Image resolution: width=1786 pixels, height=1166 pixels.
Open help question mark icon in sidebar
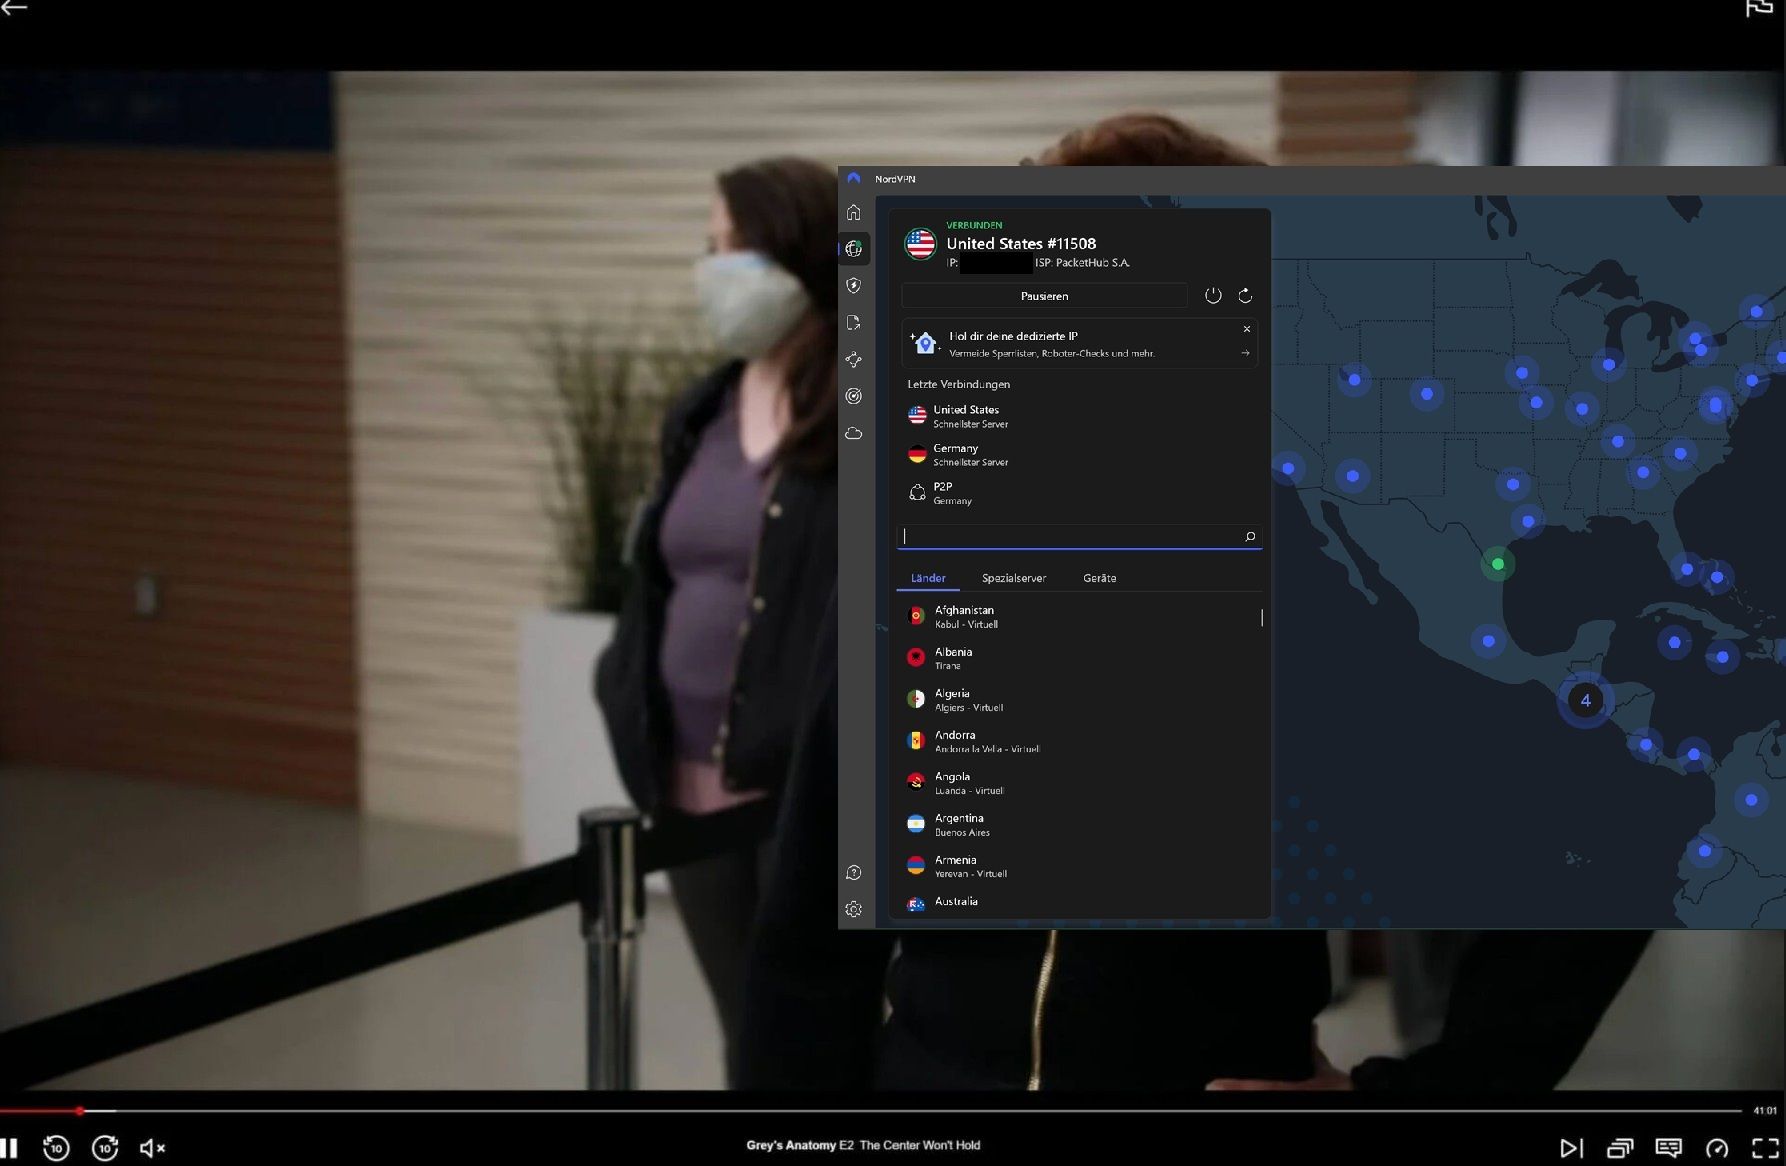pos(853,873)
